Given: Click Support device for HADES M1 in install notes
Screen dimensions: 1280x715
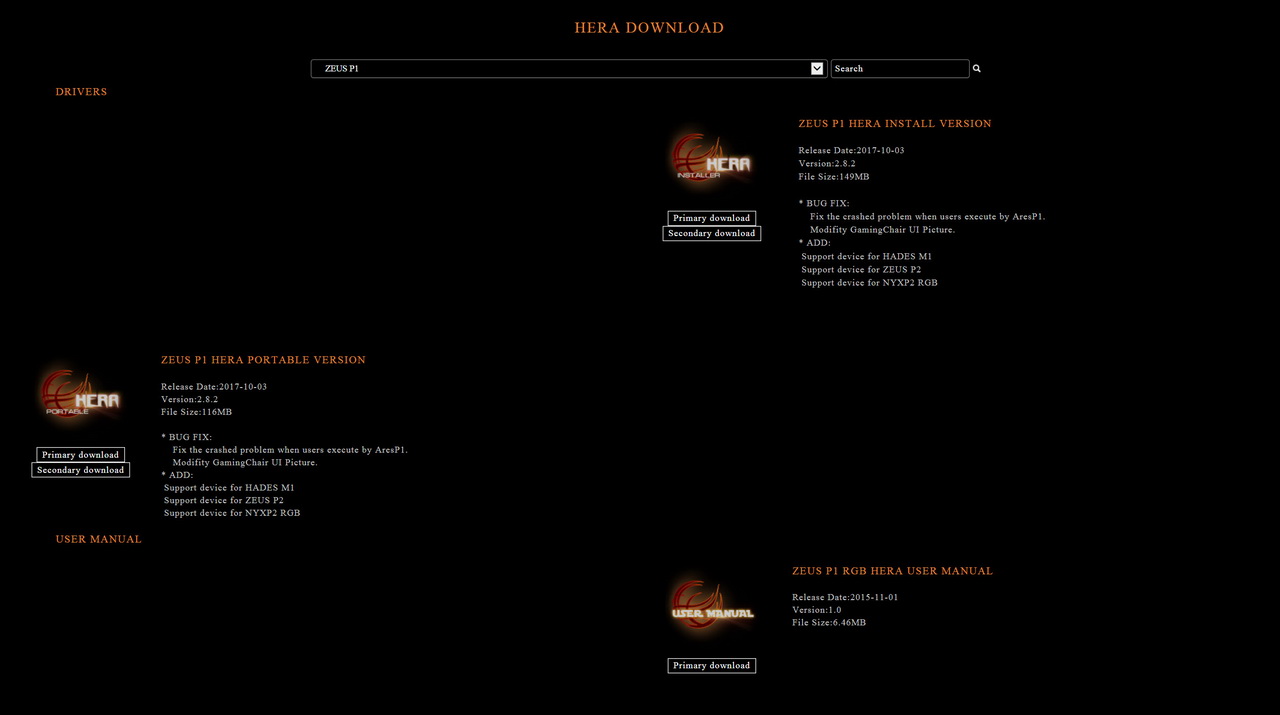Looking at the screenshot, I should pyautogui.click(x=866, y=257).
